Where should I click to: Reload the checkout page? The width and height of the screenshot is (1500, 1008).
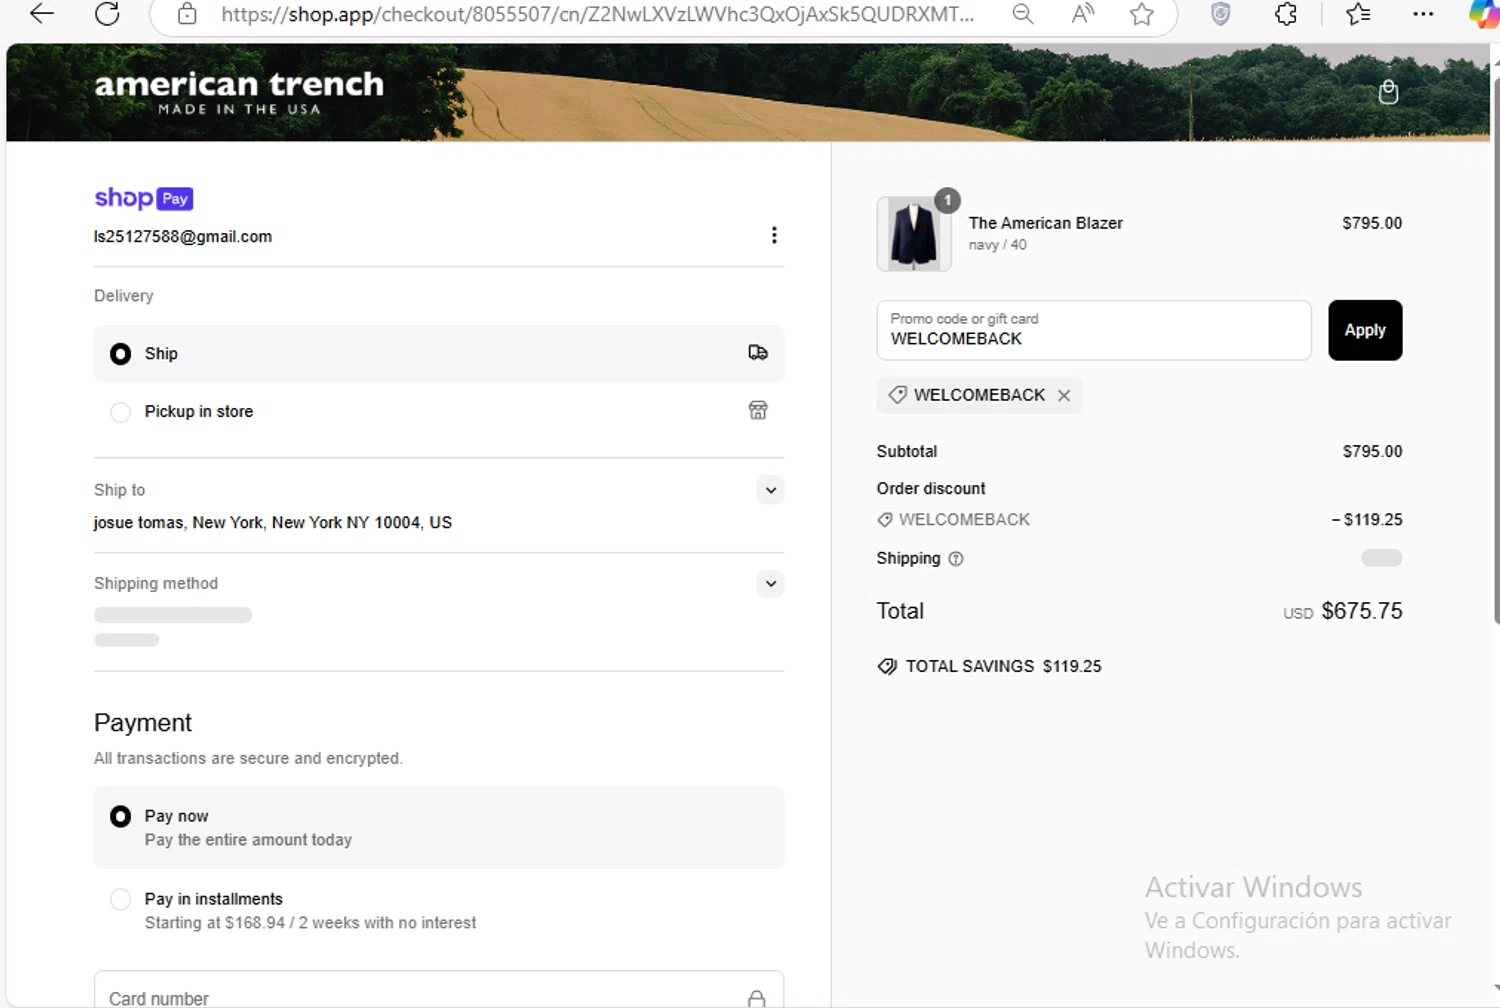pos(107,14)
